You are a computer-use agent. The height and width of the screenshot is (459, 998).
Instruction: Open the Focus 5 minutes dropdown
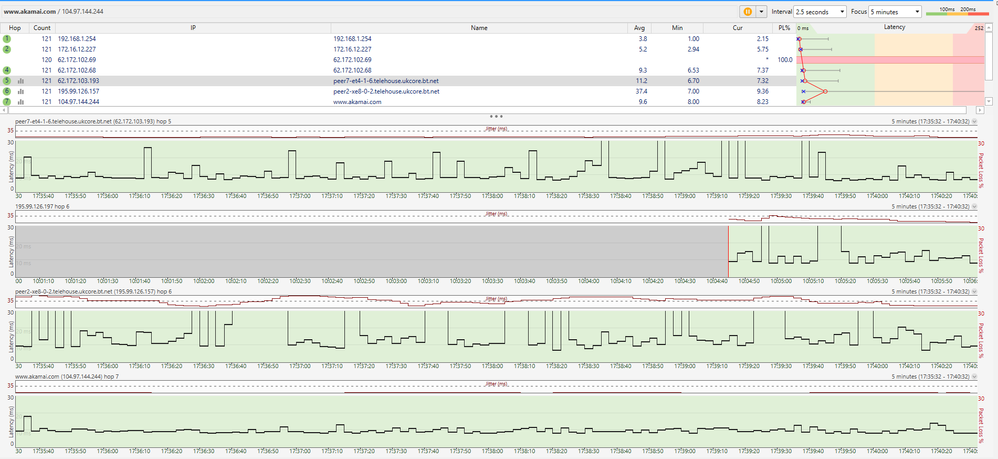coord(893,11)
